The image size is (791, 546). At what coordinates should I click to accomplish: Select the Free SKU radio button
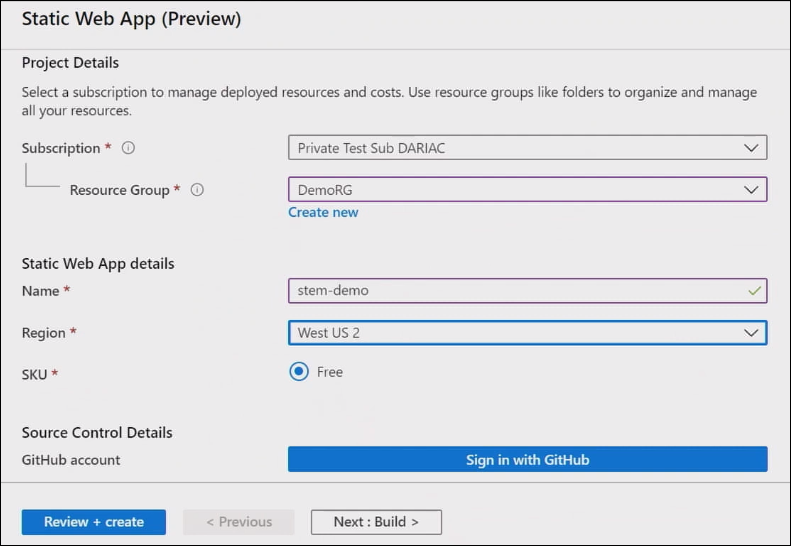(x=299, y=372)
